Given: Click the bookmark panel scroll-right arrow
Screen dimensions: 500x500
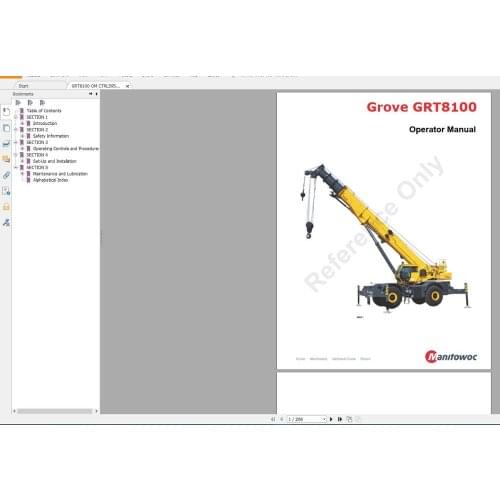Looking at the screenshot, I should (96, 411).
